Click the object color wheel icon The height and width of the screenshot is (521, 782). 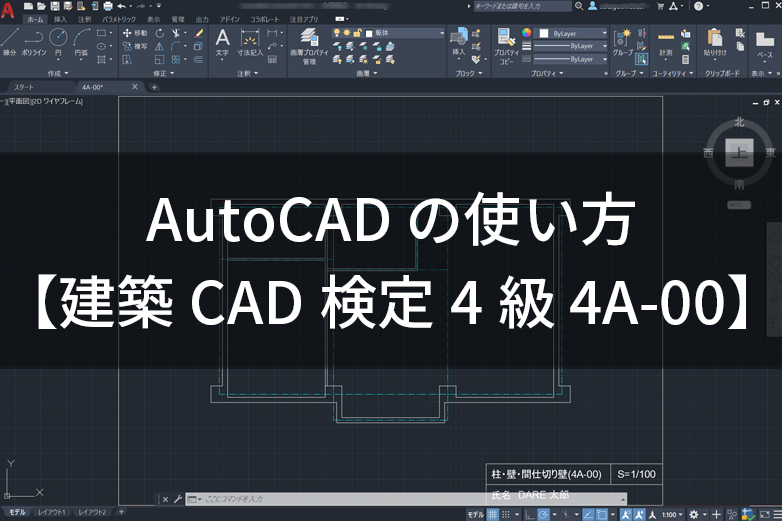coord(526,33)
